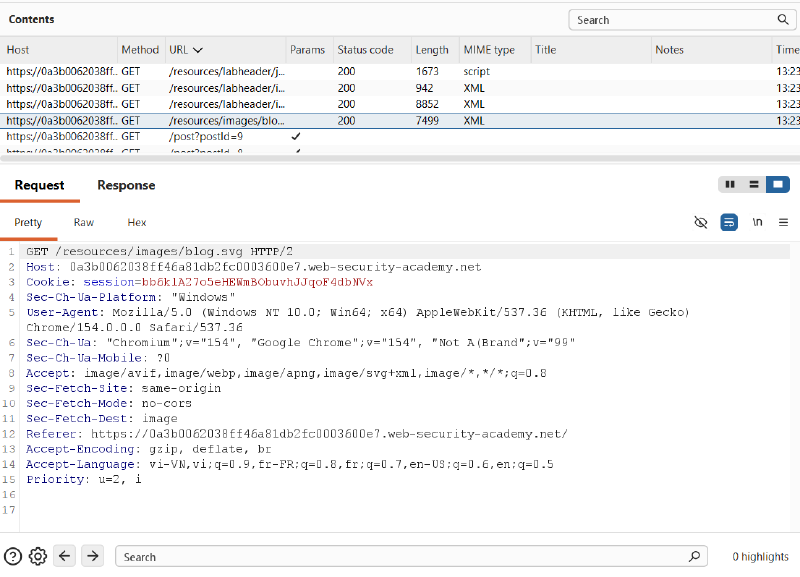Click the Sec-Fetch-Dest header line
This screenshot has width=800, height=577.
point(102,418)
